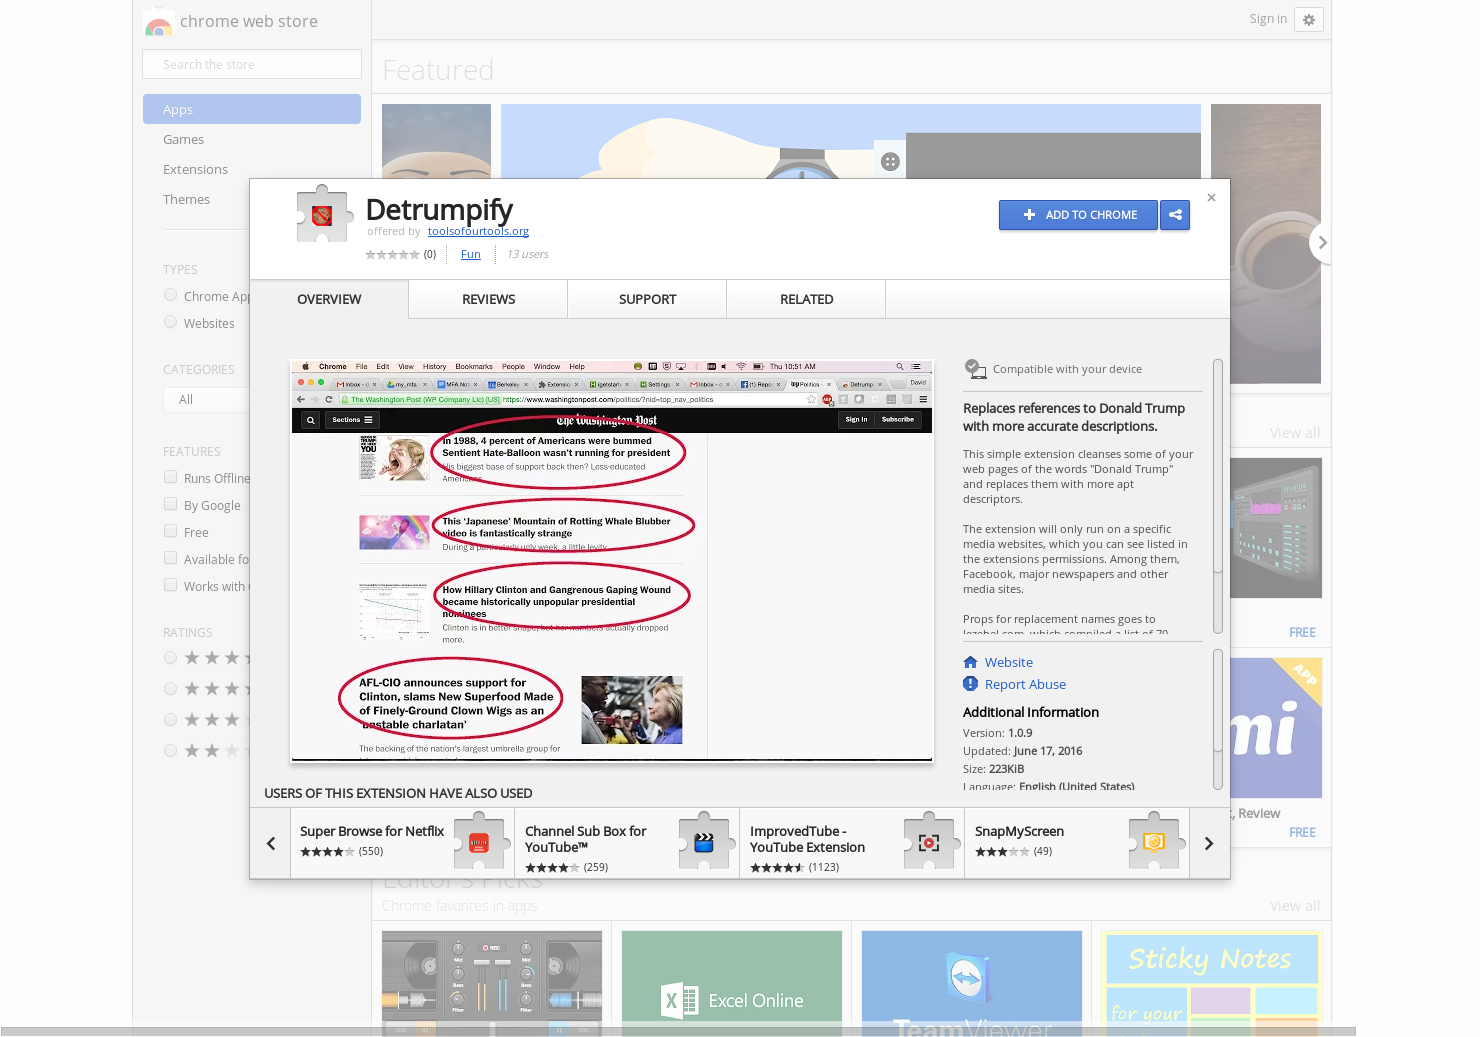Open the All categories dropdown
The image size is (1480, 1037).
(206, 399)
